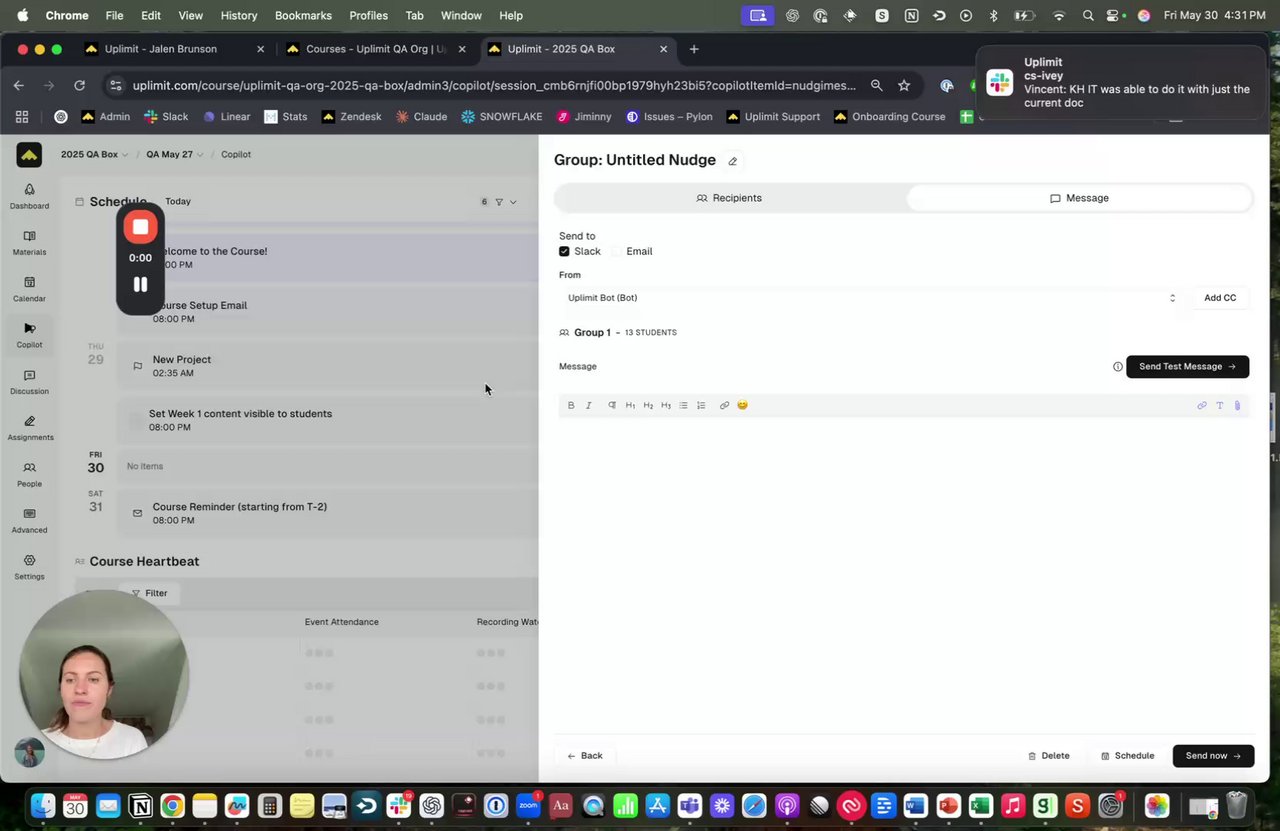This screenshot has width=1280, height=831.
Task: Pause the screen recording
Action: (x=140, y=284)
